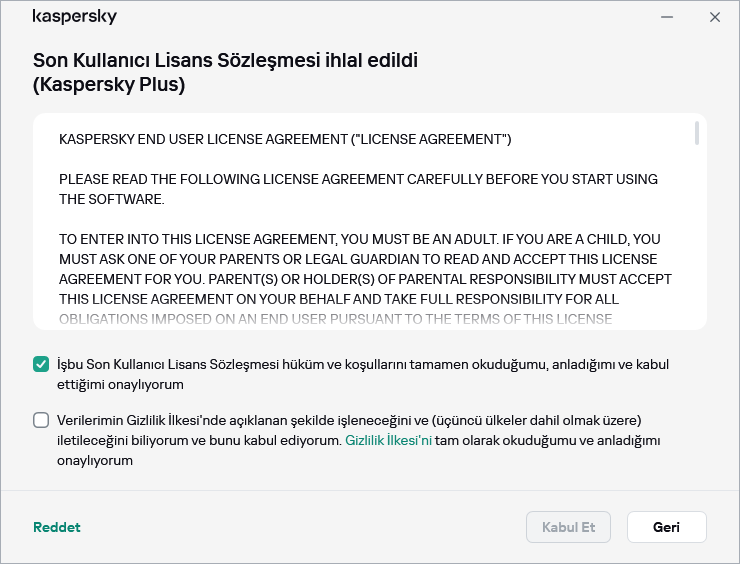Click the 'PLEASE READ THE FOLLOWING' paragraph
Image resolution: width=740 pixels, height=564 pixels.
click(x=358, y=189)
